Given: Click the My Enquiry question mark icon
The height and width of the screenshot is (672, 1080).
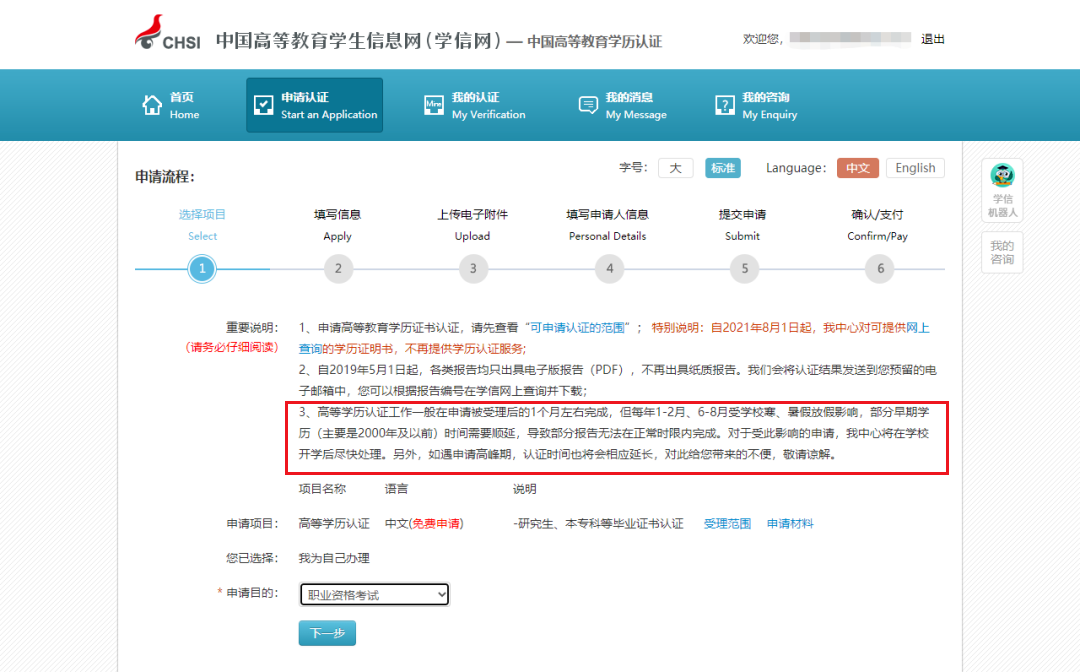Looking at the screenshot, I should 725,105.
